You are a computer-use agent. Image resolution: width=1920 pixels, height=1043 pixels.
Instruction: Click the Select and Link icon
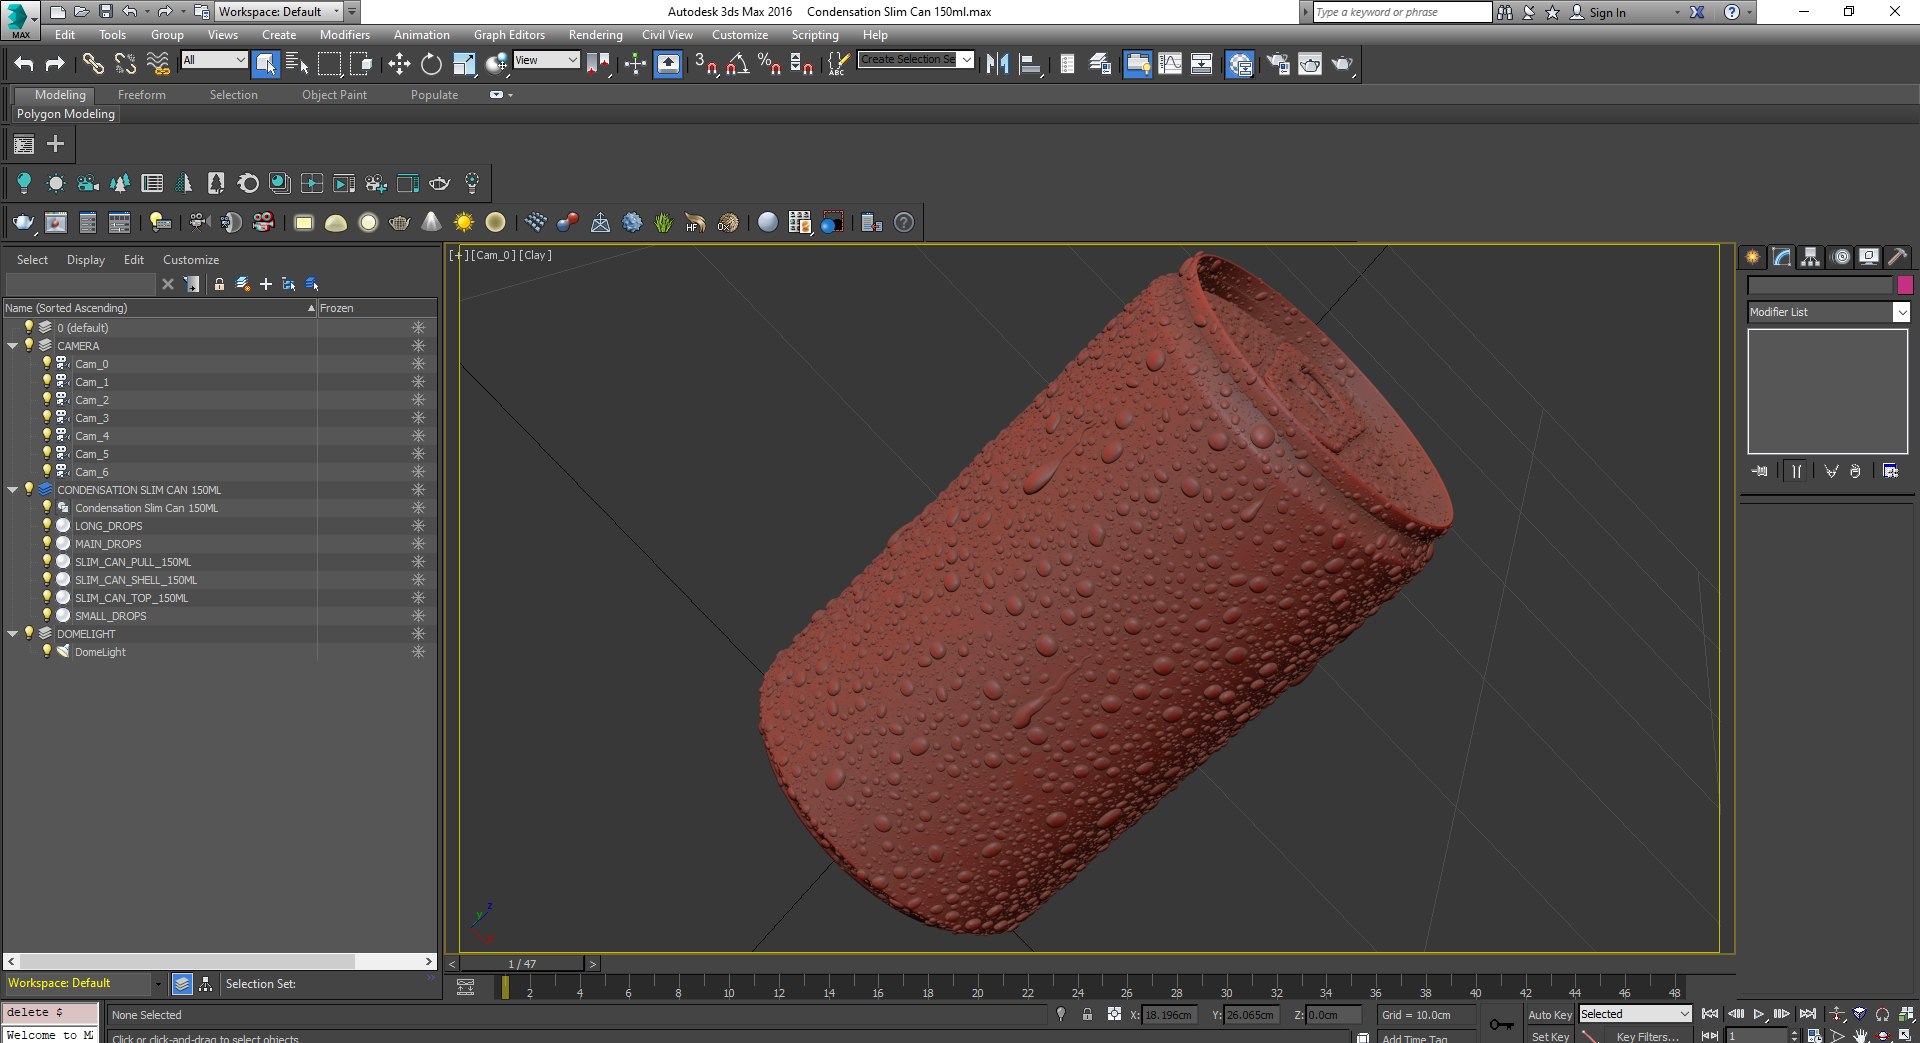coord(93,64)
